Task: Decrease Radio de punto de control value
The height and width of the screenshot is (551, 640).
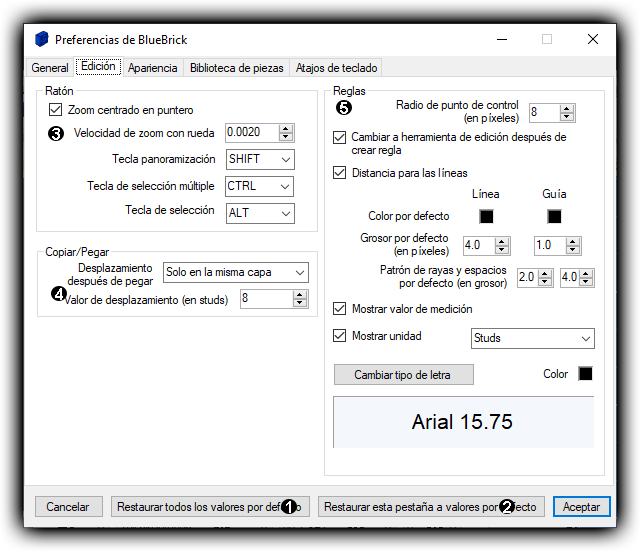Action: pos(567,117)
